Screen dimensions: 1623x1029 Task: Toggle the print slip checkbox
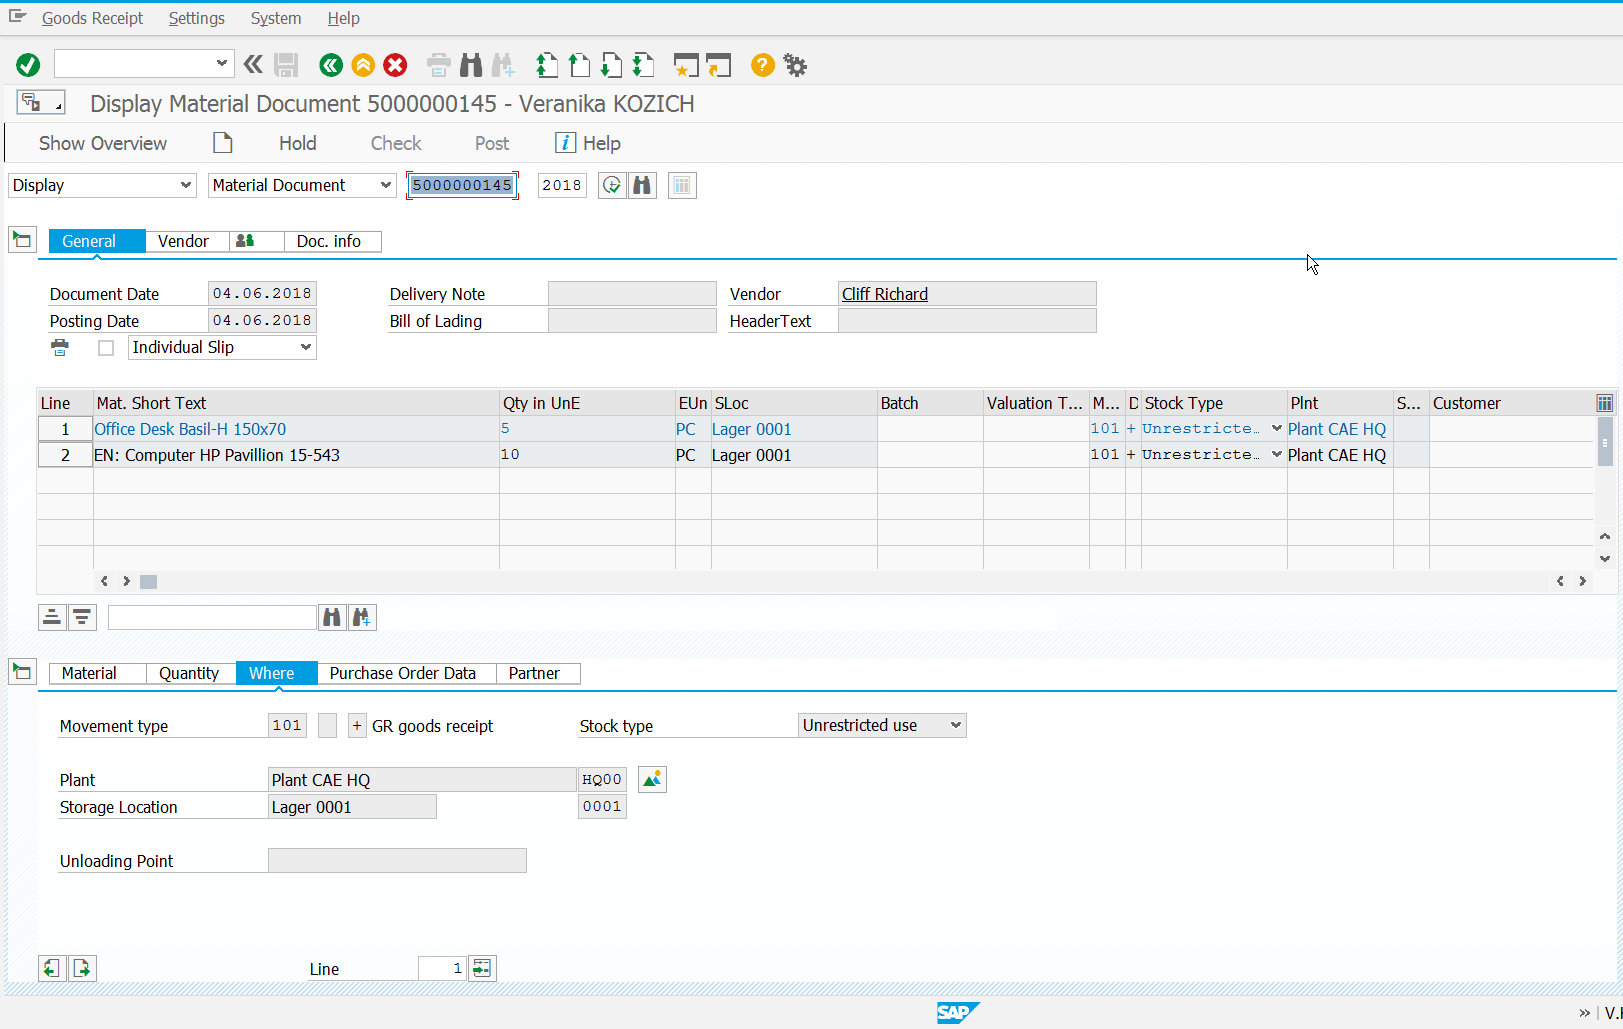click(x=106, y=348)
